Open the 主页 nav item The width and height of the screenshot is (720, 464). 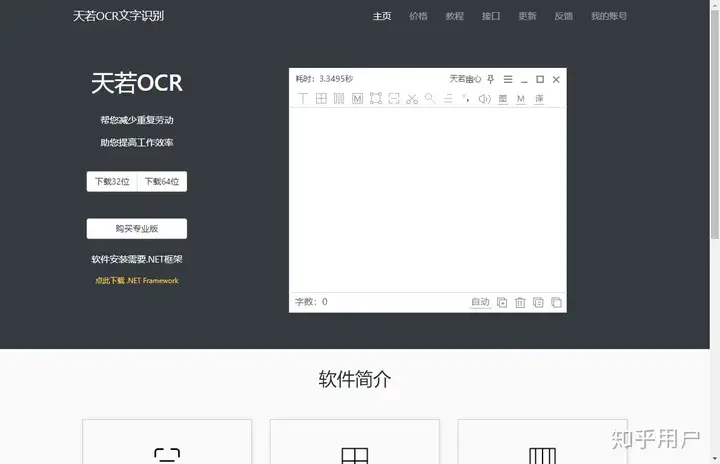click(x=382, y=16)
